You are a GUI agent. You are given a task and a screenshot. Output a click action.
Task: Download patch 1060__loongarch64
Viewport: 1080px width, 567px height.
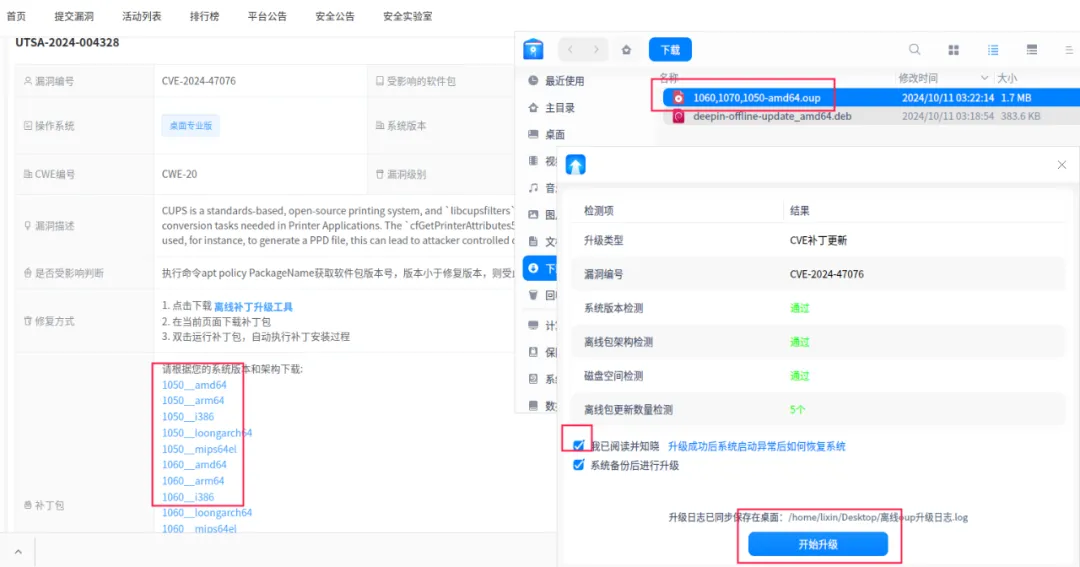[207, 513]
